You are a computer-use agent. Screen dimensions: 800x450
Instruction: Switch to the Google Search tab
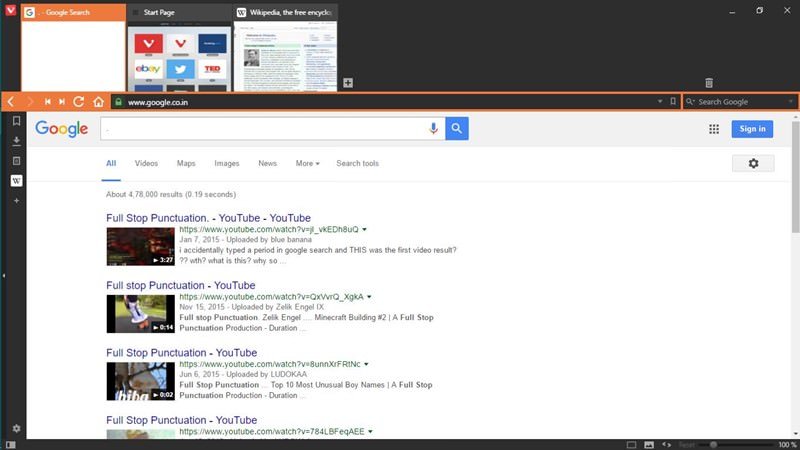click(73, 12)
